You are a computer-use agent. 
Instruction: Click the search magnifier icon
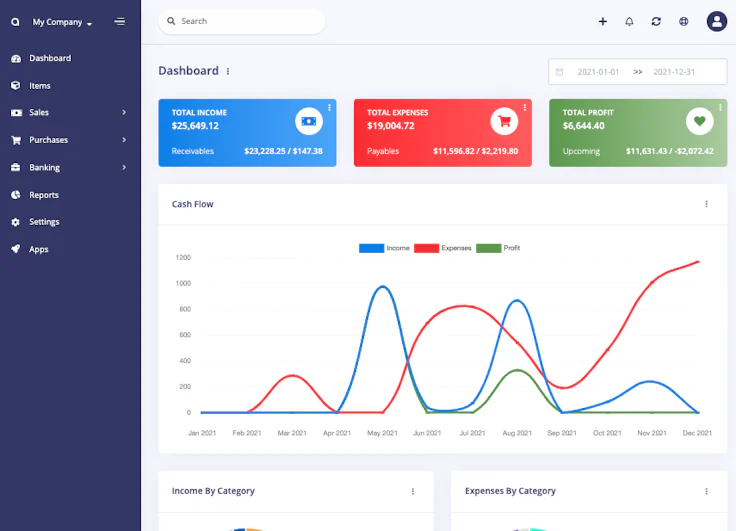tap(171, 21)
